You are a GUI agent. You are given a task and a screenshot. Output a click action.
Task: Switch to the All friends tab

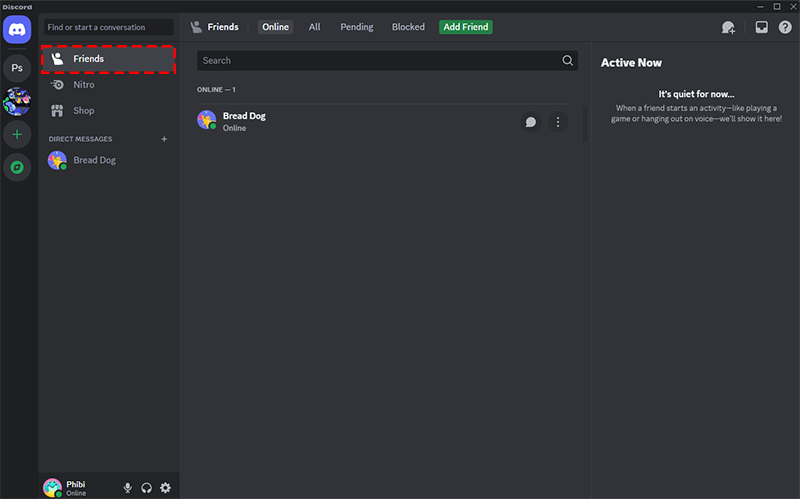[x=314, y=27]
